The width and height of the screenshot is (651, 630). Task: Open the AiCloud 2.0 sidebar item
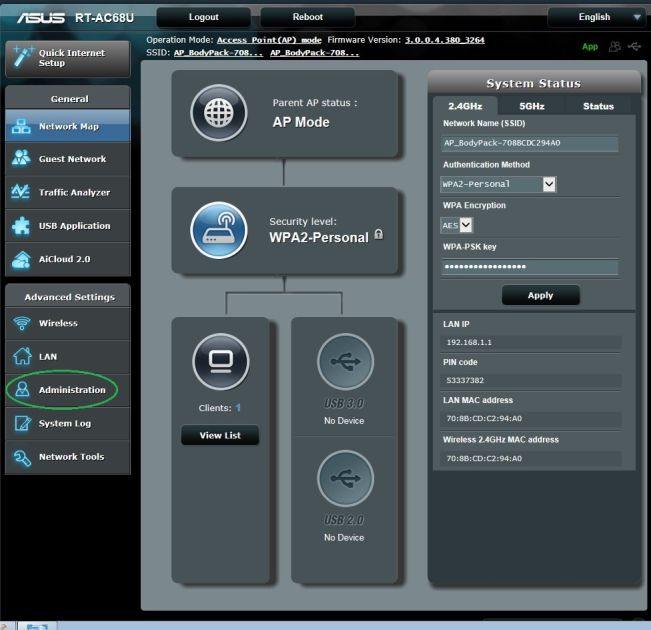pyautogui.click(x=66, y=259)
